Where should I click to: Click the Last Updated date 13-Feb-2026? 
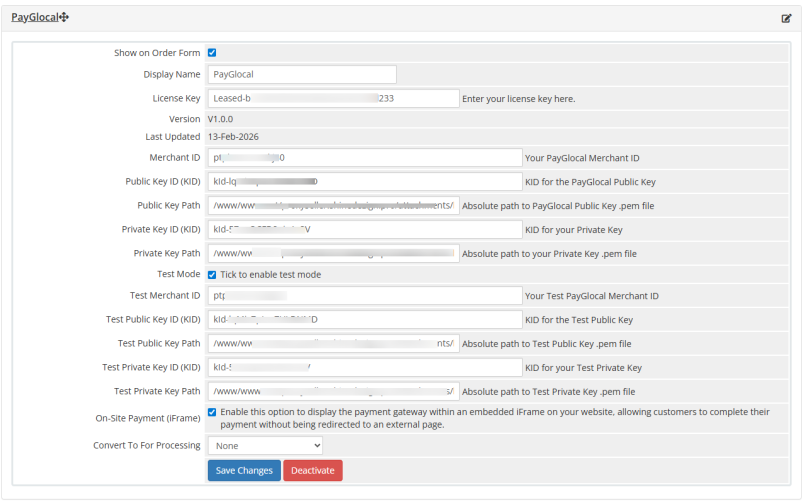(x=233, y=137)
